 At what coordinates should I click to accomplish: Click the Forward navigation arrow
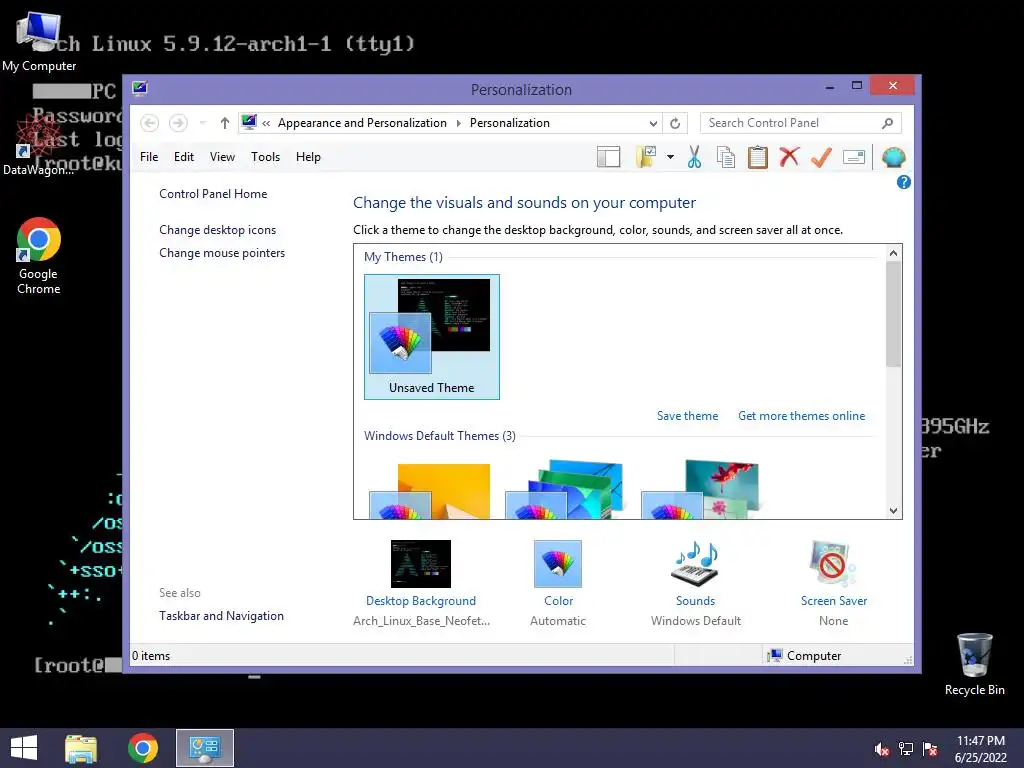tap(178, 123)
